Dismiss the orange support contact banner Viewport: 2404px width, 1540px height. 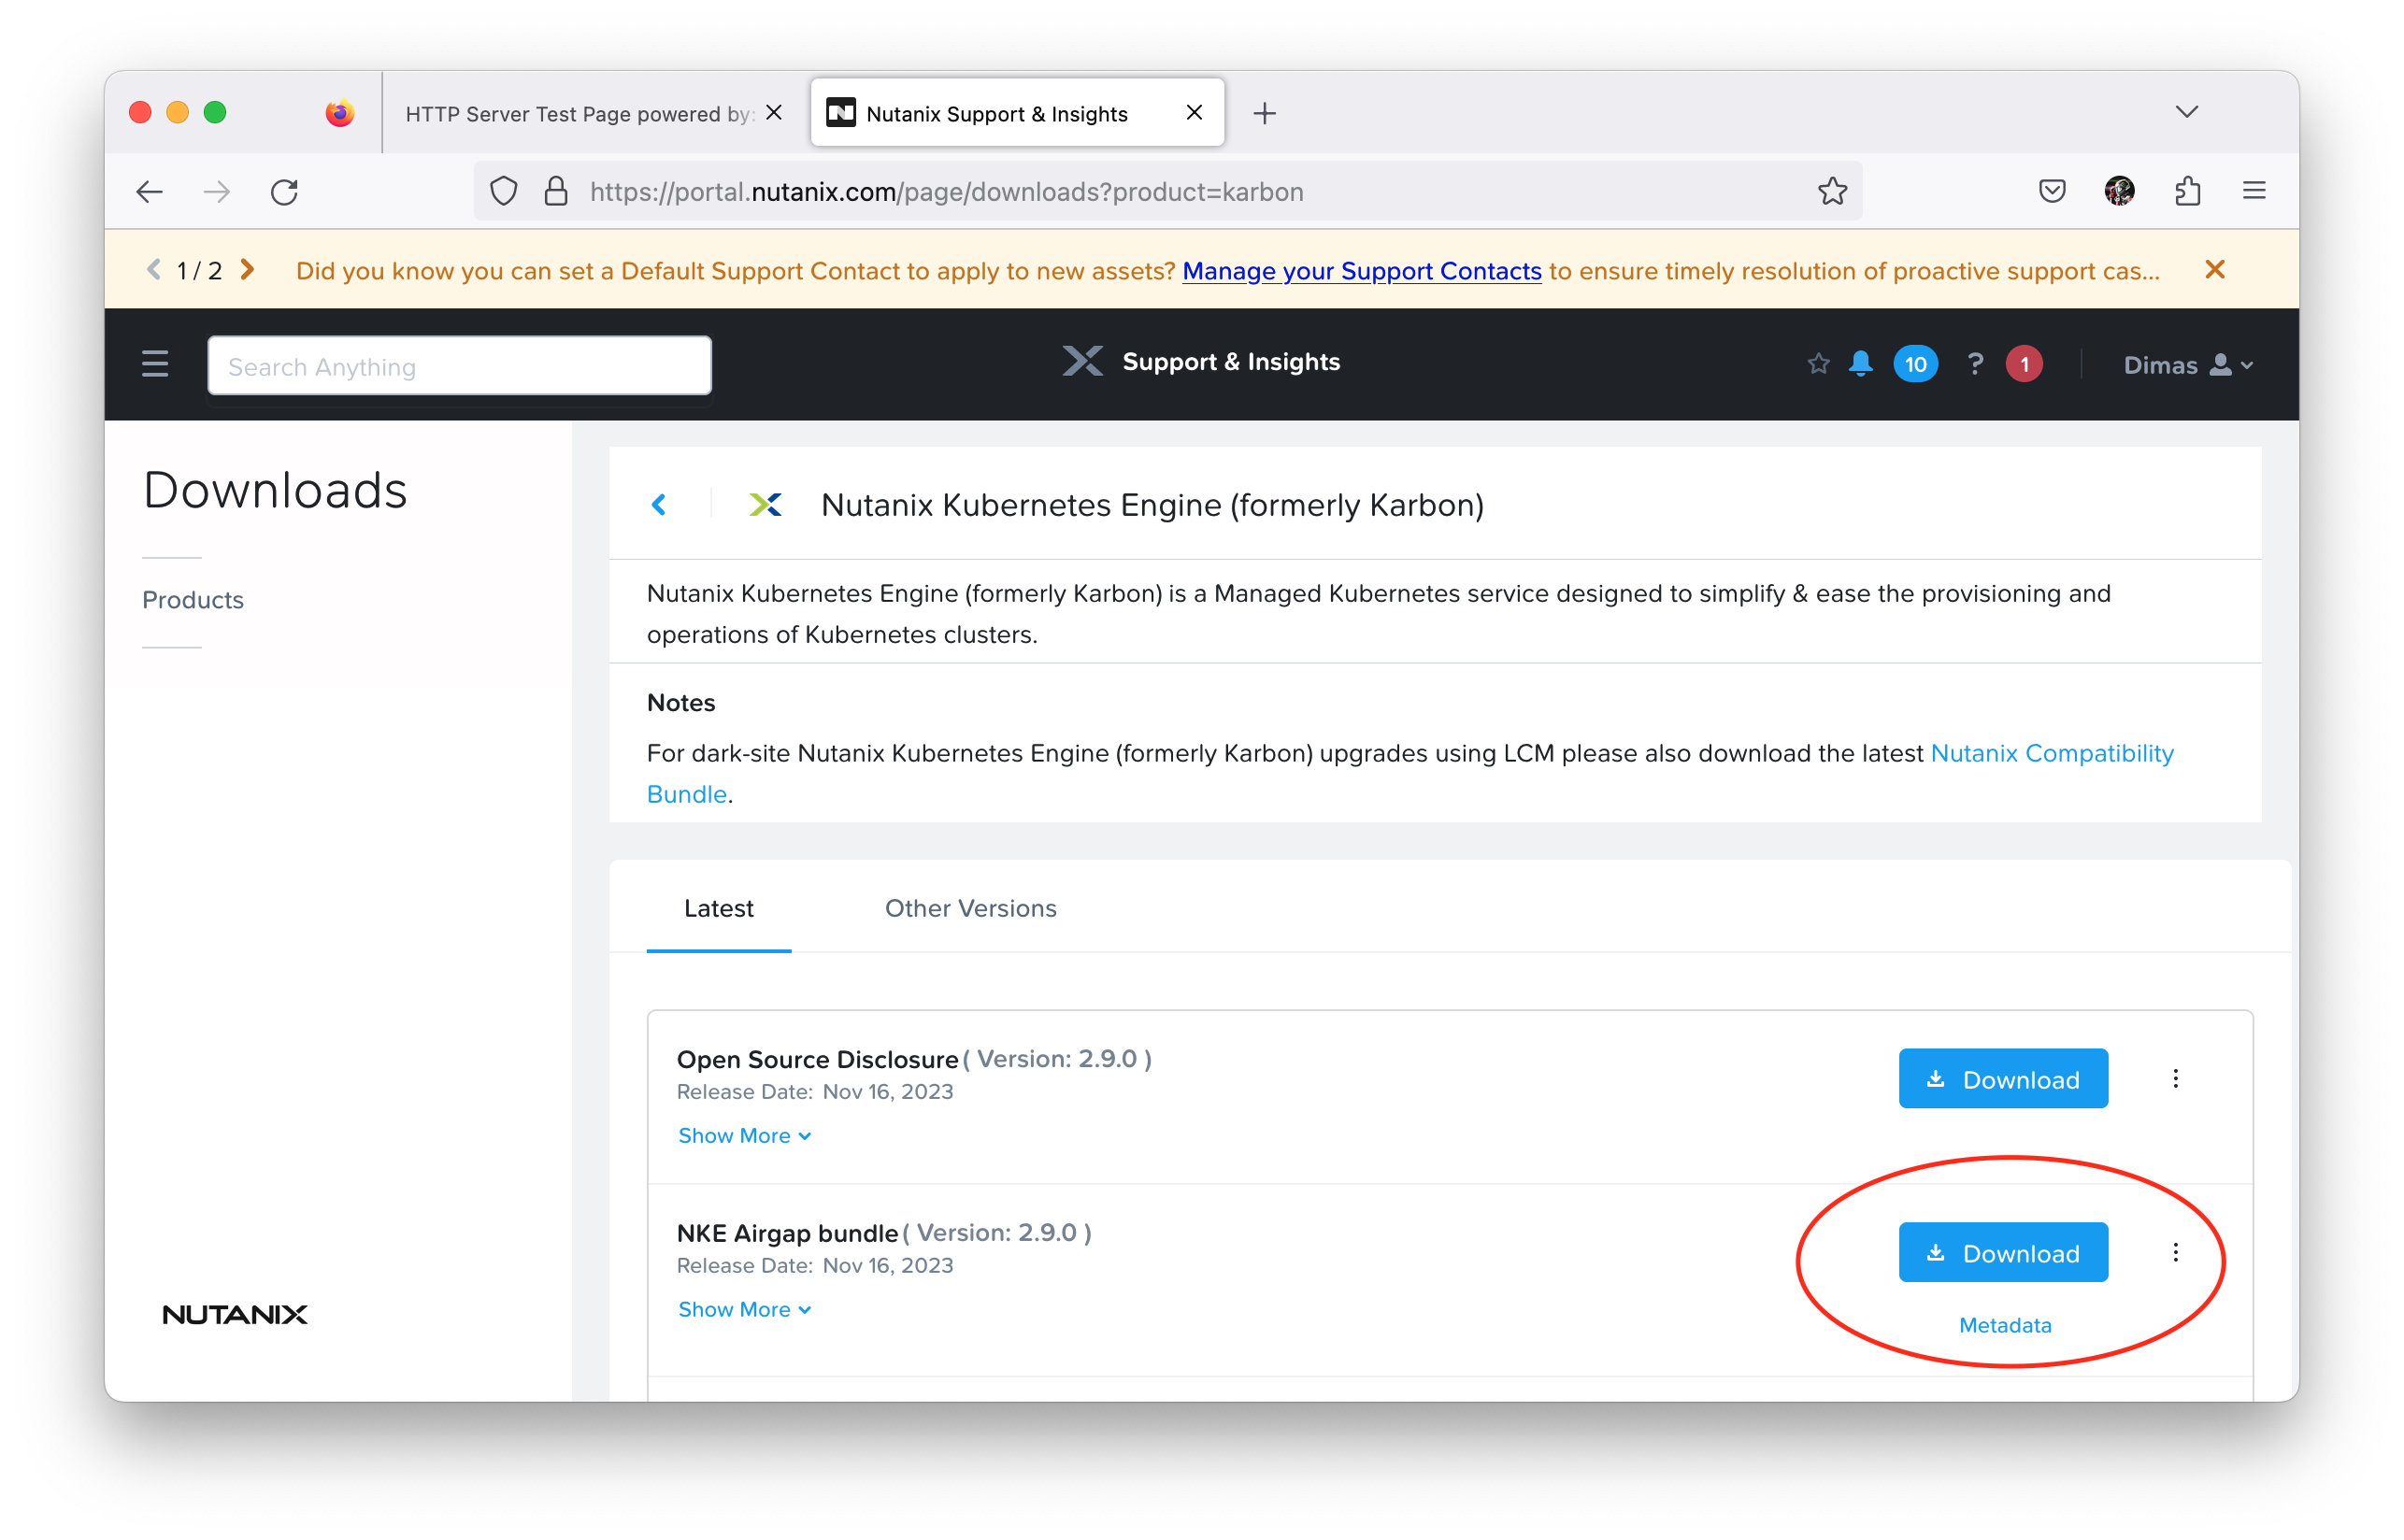coord(2215,270)
